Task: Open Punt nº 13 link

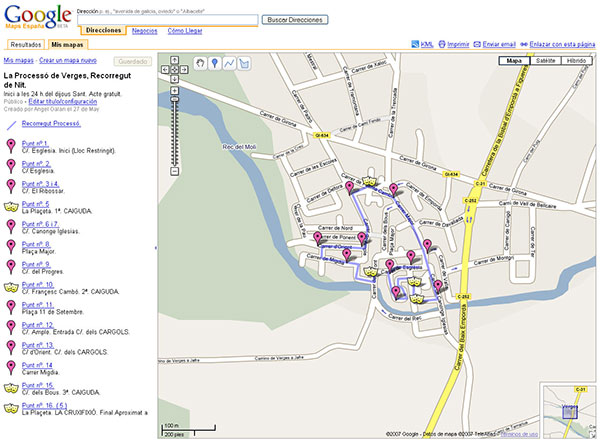Action: 38,345
